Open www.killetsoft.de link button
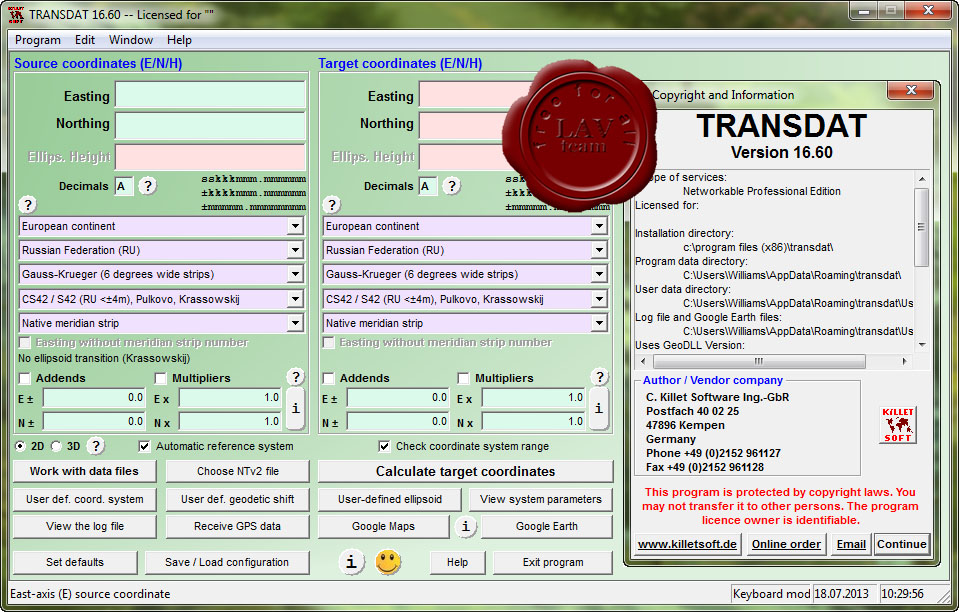This screenshot has height=612, width=959. [687, 544]
